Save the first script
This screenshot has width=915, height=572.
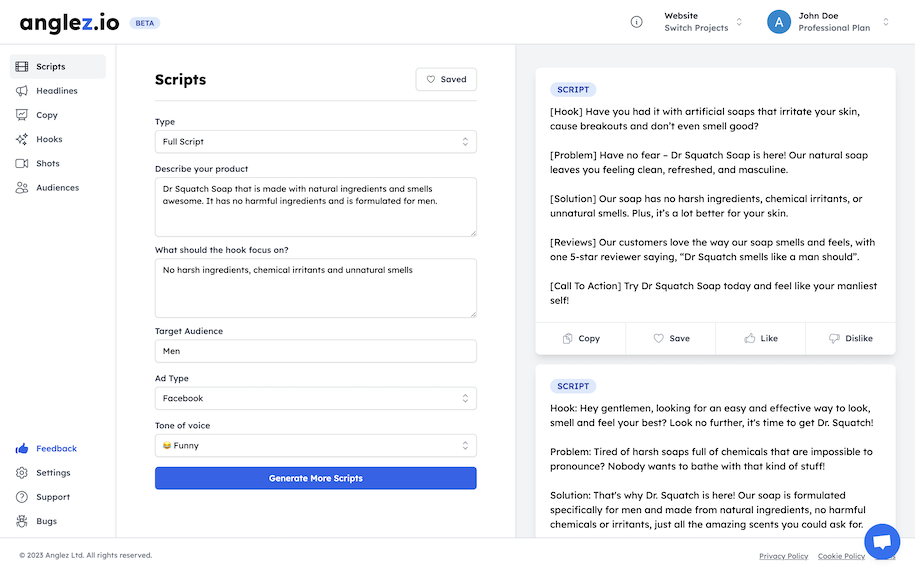point(671,339)
